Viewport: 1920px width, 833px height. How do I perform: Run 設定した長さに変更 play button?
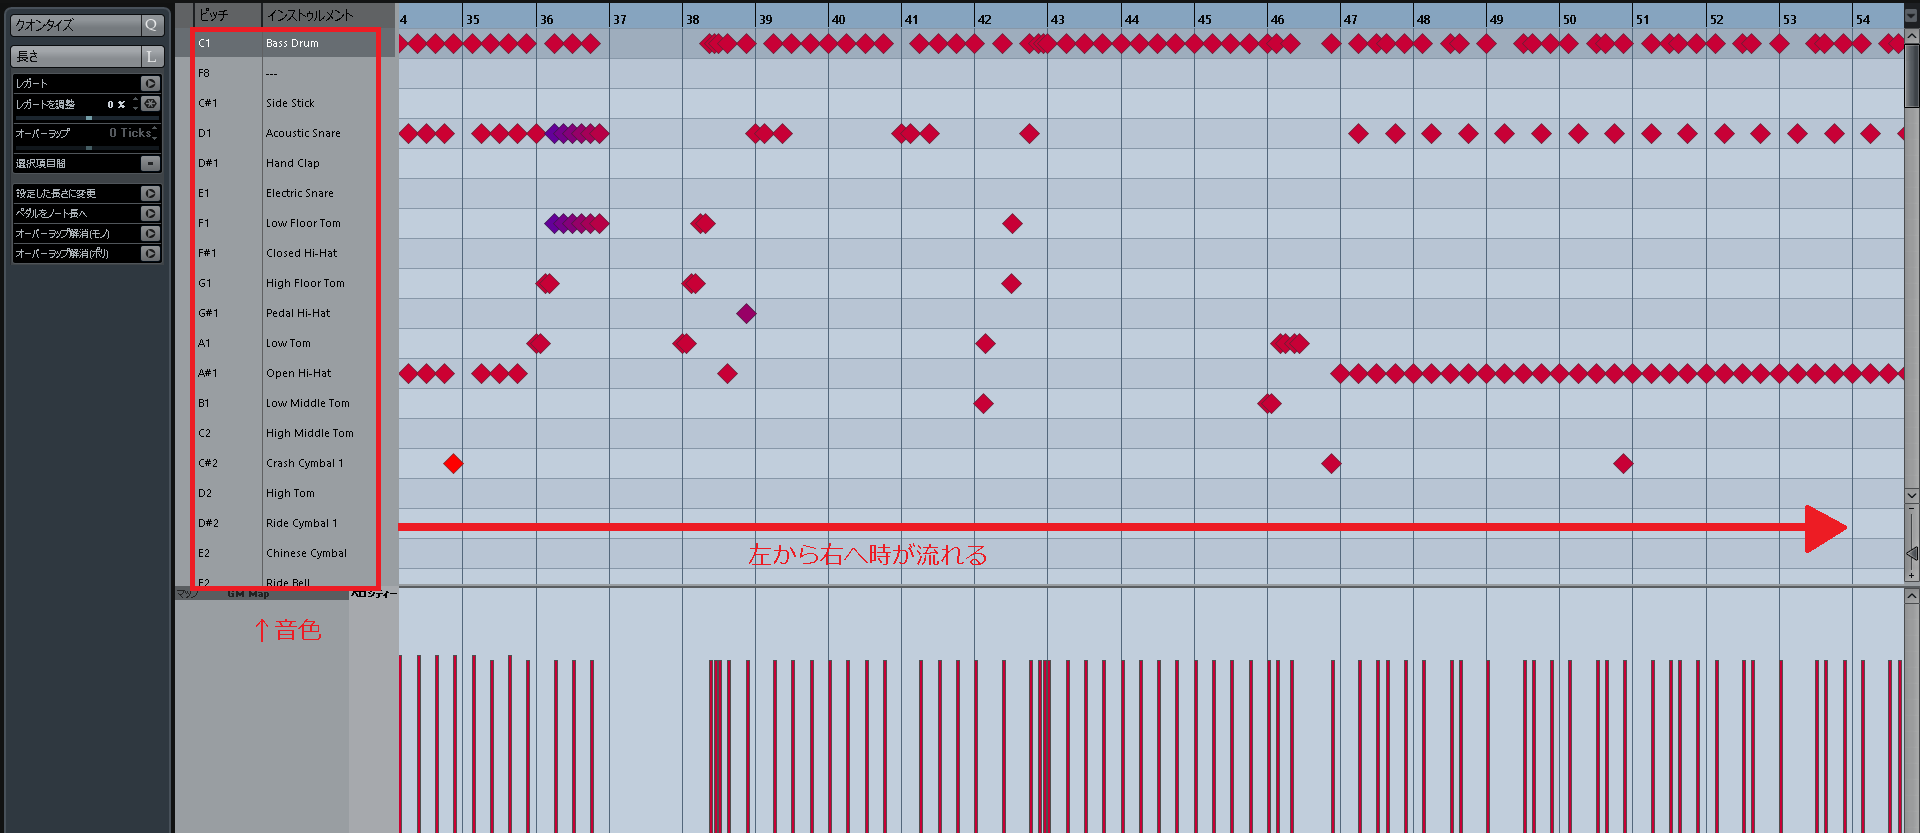pos(150,194)
